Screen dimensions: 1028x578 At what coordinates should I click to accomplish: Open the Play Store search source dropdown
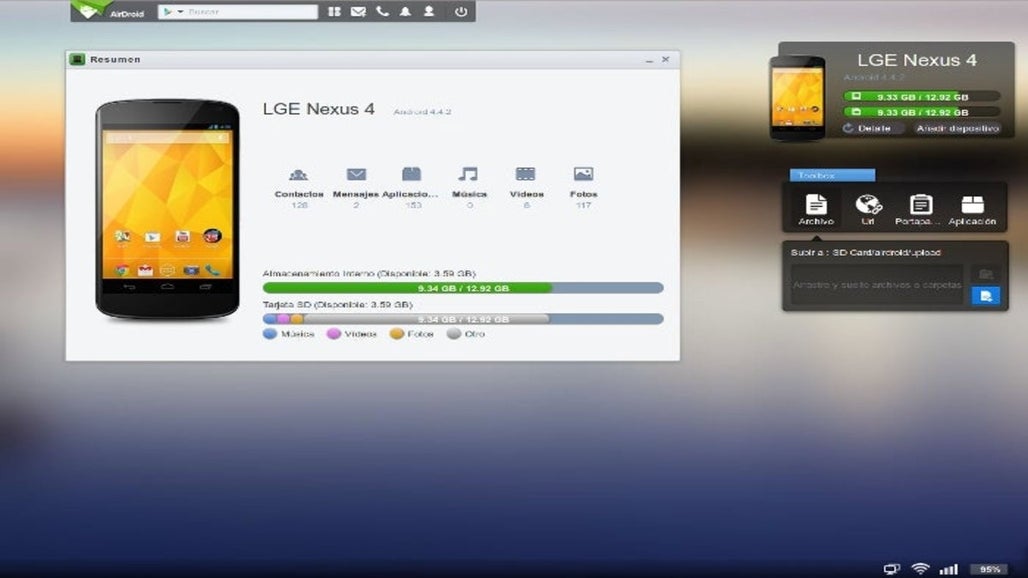[x=173, y=12]
